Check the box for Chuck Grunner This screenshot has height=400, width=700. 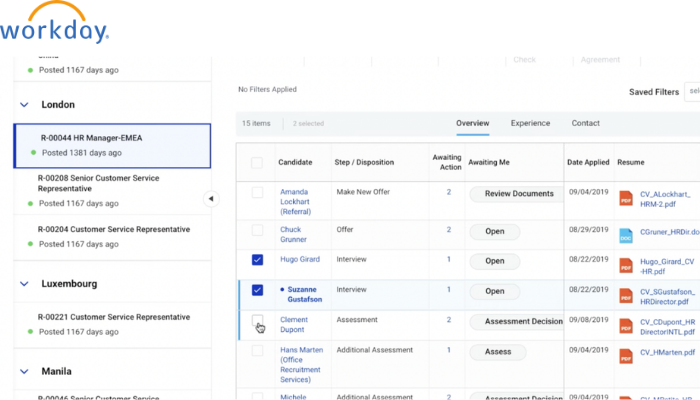(x=257, y=230)
